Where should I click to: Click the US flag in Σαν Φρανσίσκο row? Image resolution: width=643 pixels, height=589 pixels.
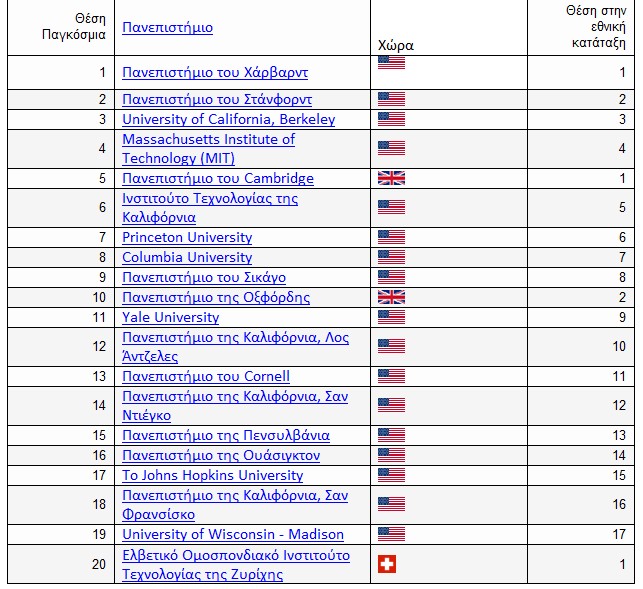[x=391, y=504]
